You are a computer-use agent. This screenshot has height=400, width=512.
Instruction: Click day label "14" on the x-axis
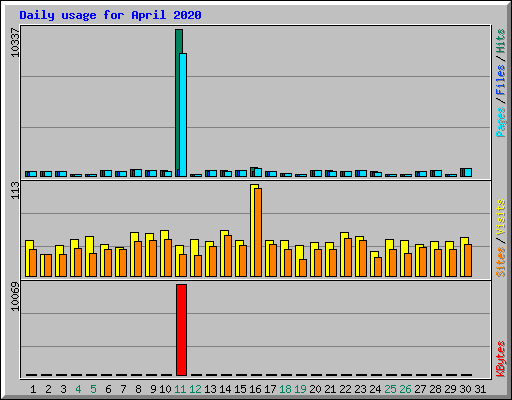(x=225, y=389)
